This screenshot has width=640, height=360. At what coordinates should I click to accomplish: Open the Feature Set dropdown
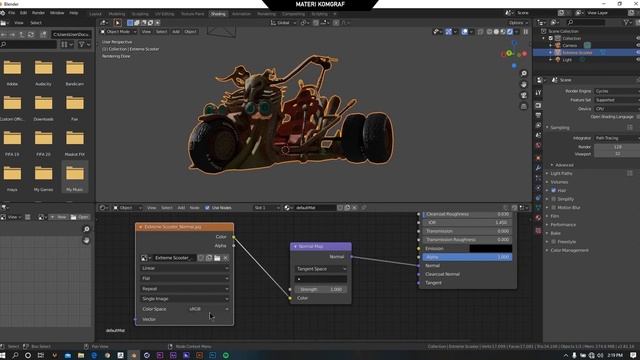(x=617, y=100)
